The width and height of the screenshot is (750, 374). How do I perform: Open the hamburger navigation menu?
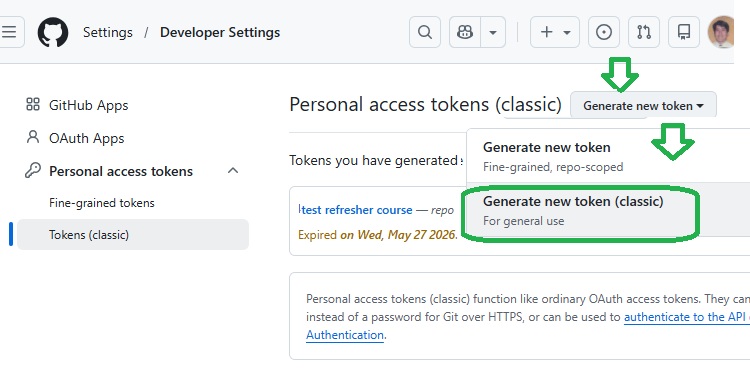pos(10,32)
